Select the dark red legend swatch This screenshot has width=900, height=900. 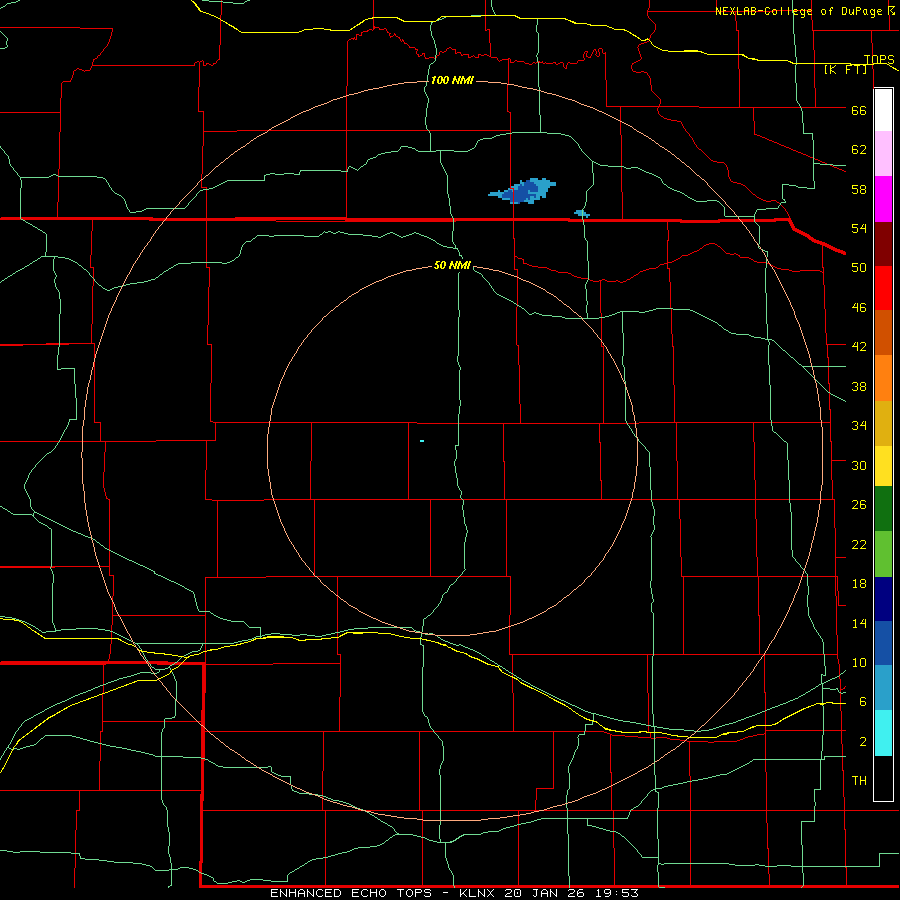click(883, 244)
